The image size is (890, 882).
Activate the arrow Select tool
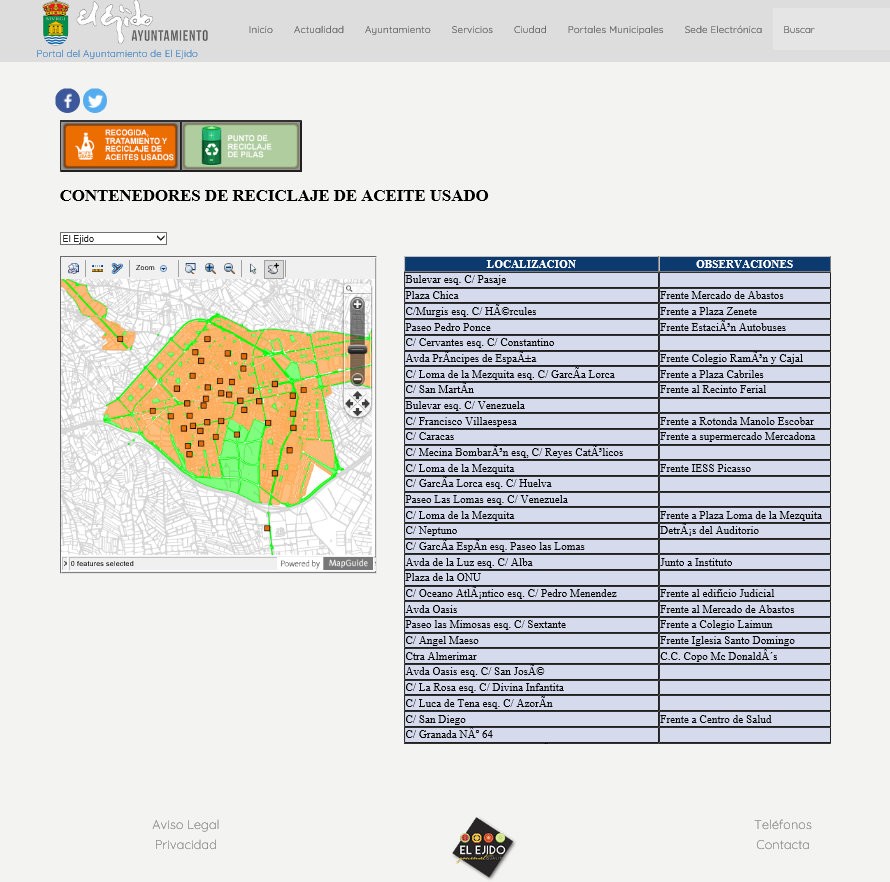tap(253, 268)
